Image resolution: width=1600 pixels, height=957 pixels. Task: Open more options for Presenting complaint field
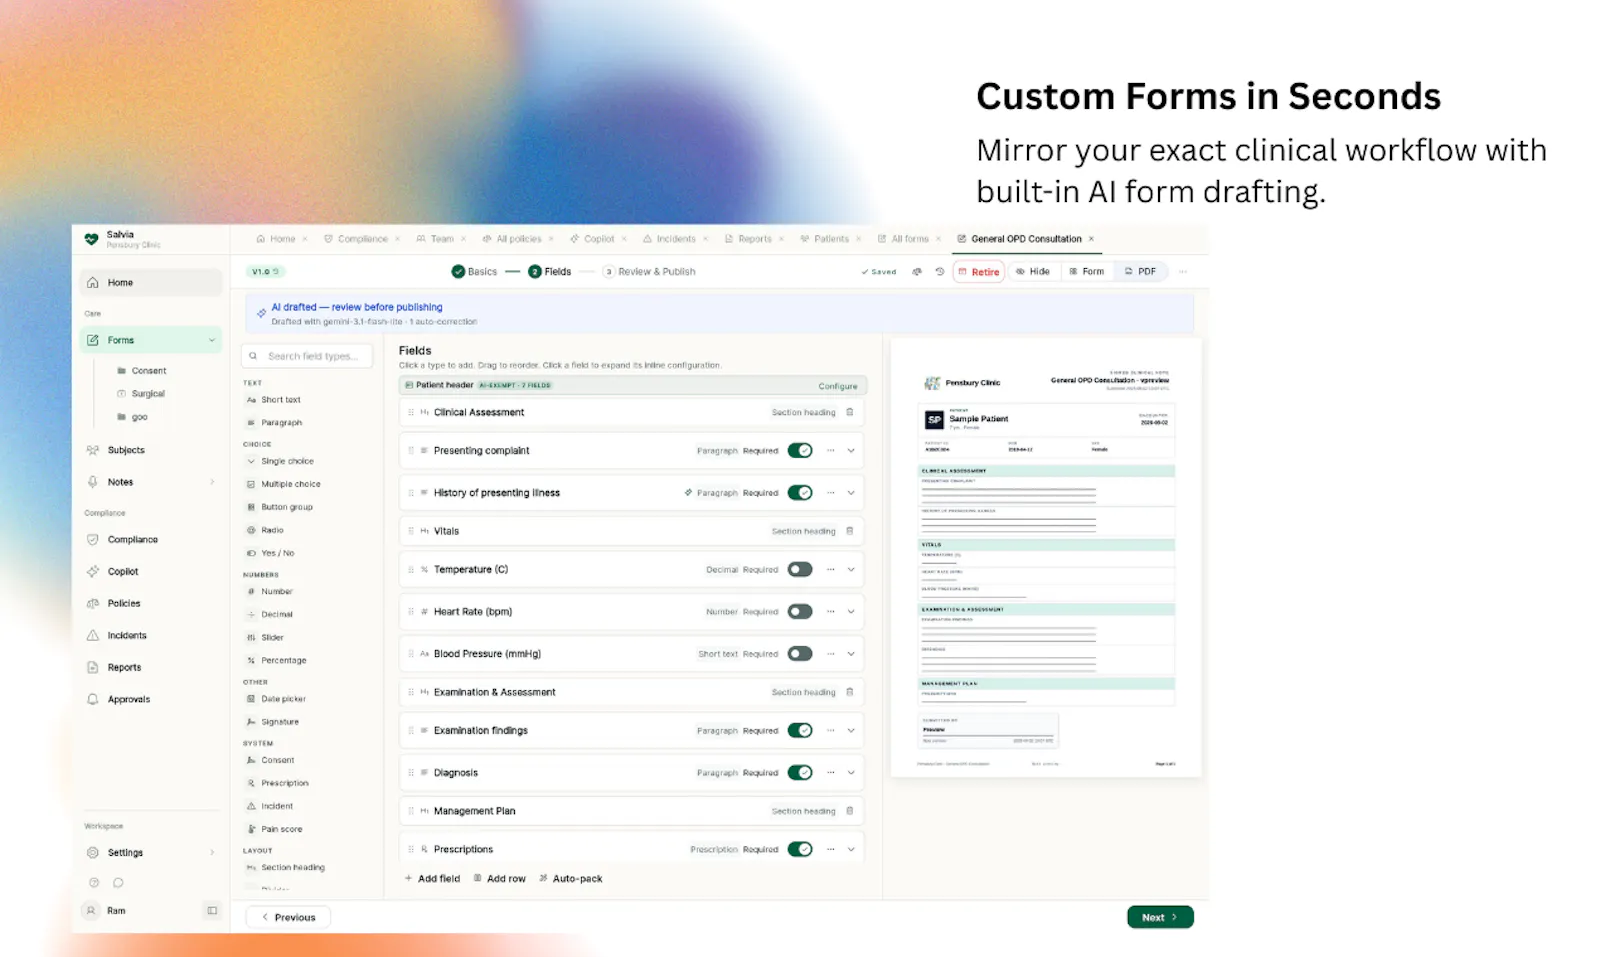click(830, 451)
